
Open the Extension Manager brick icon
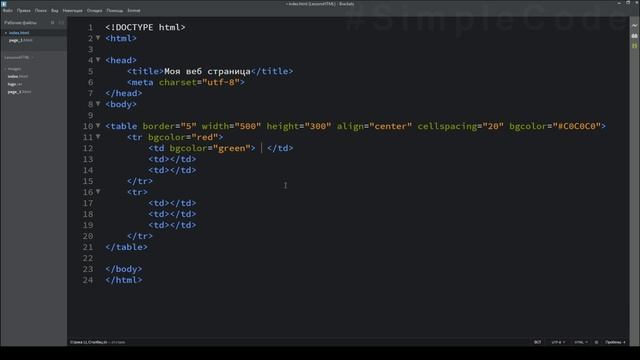click(634, 36)
